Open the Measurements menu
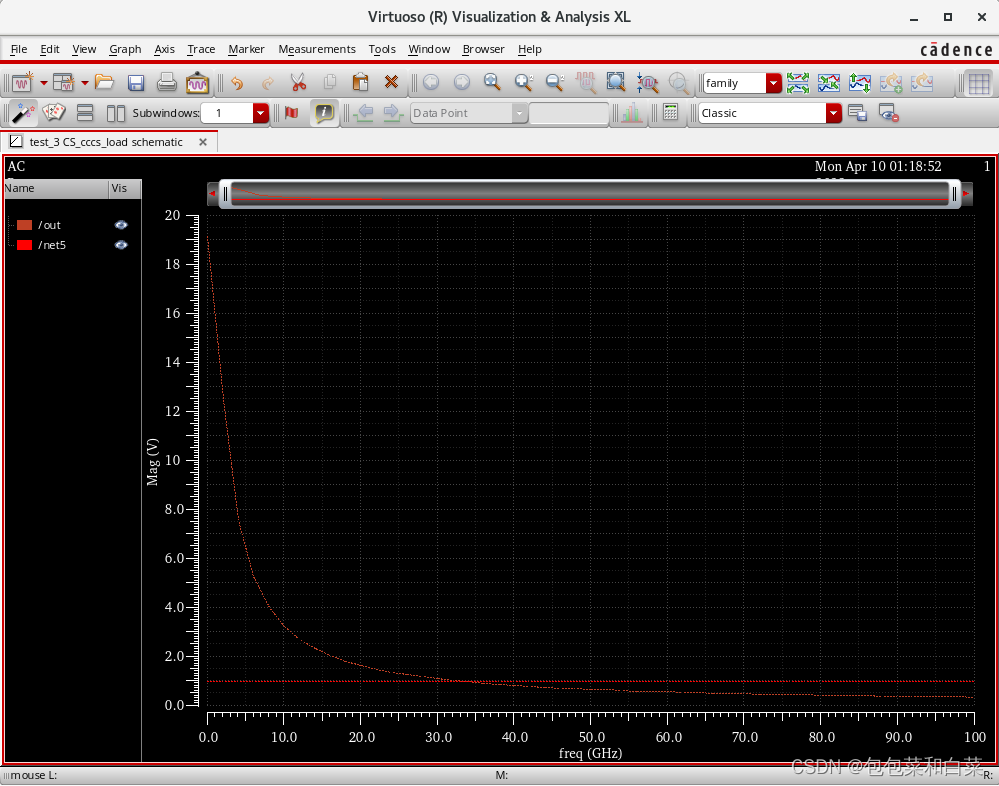Screen dimensions: 999x786 pos(317,49)
